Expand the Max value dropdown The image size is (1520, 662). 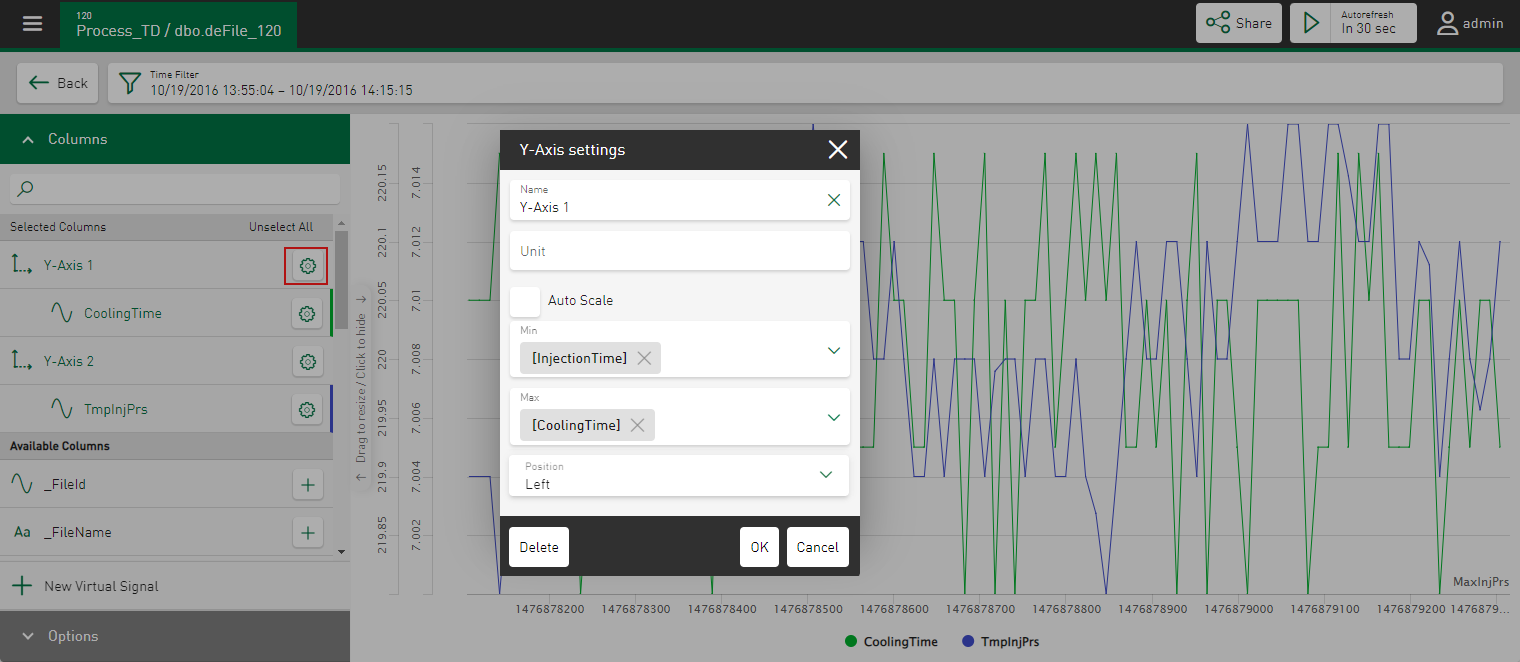(834, 417)
